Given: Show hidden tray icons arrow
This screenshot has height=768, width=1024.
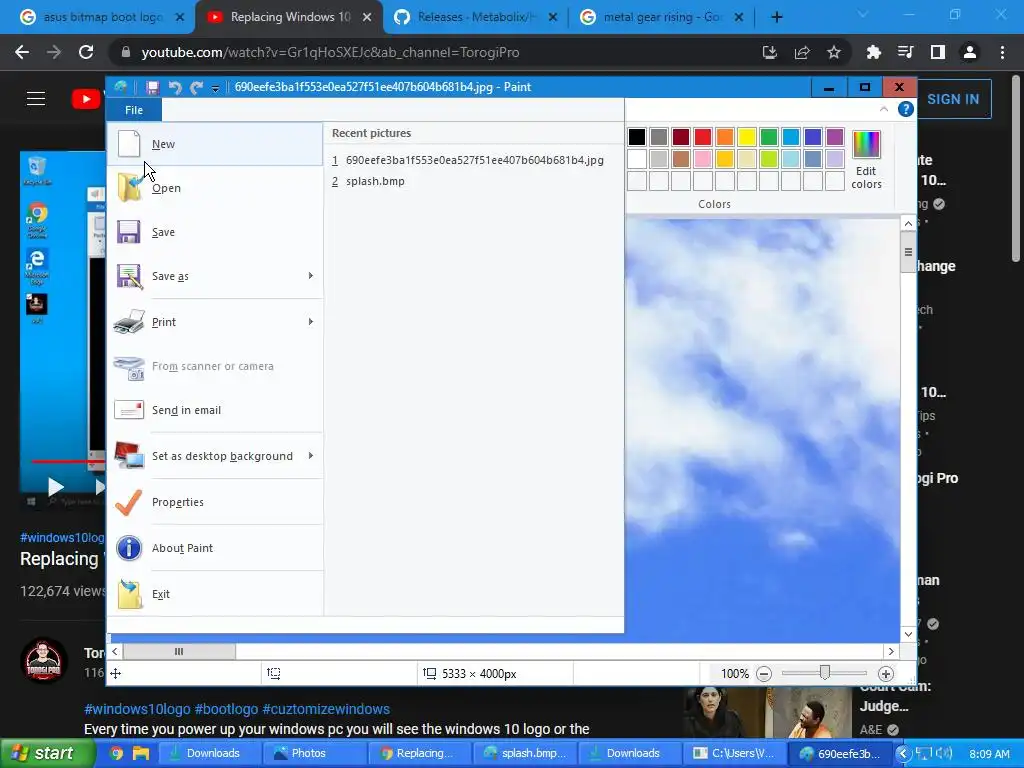Looking at the screenshot, I should click(903, 753).
